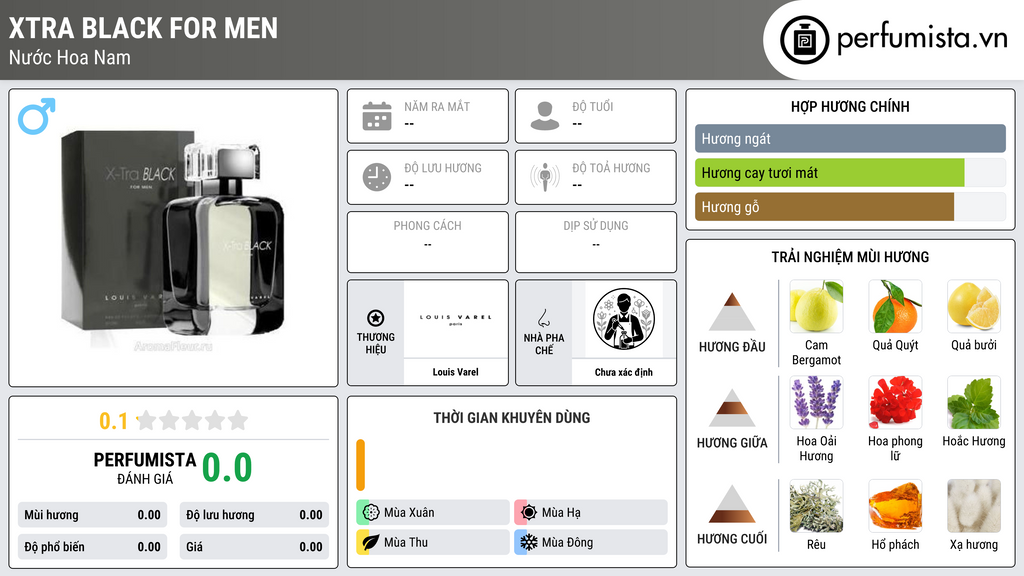Click the nose icon for Nhà pha chế

coord(543,318)
